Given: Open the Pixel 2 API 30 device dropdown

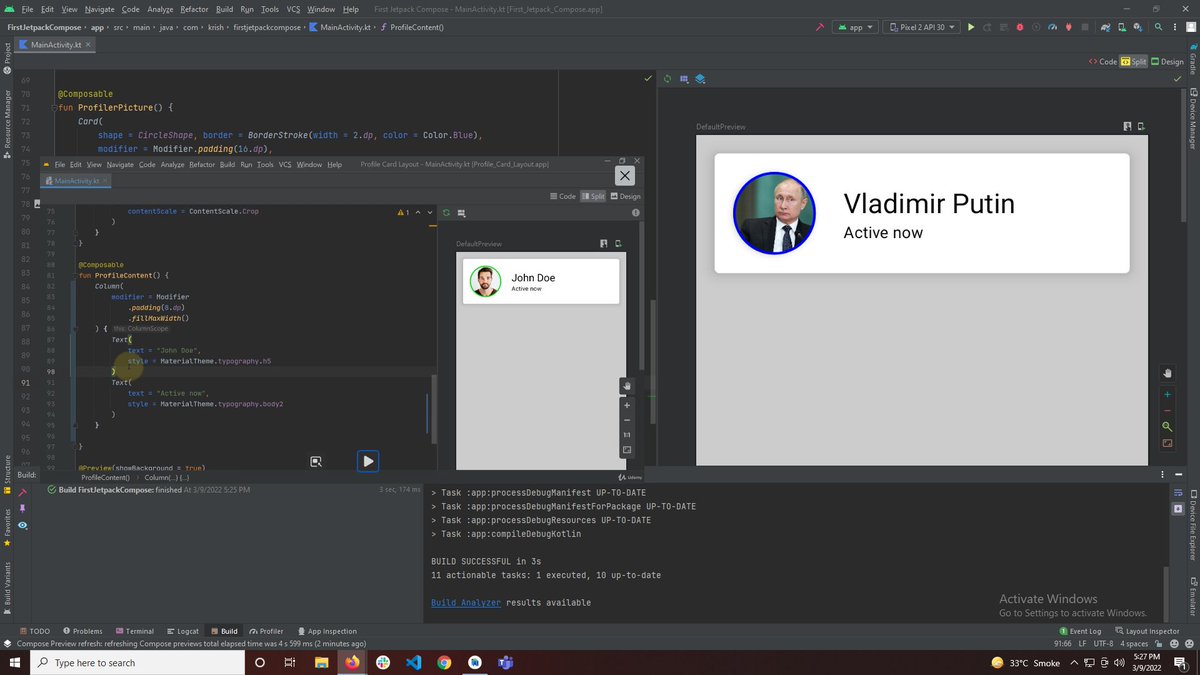Looking at the screenshot, I should click(x=919, y=27).
